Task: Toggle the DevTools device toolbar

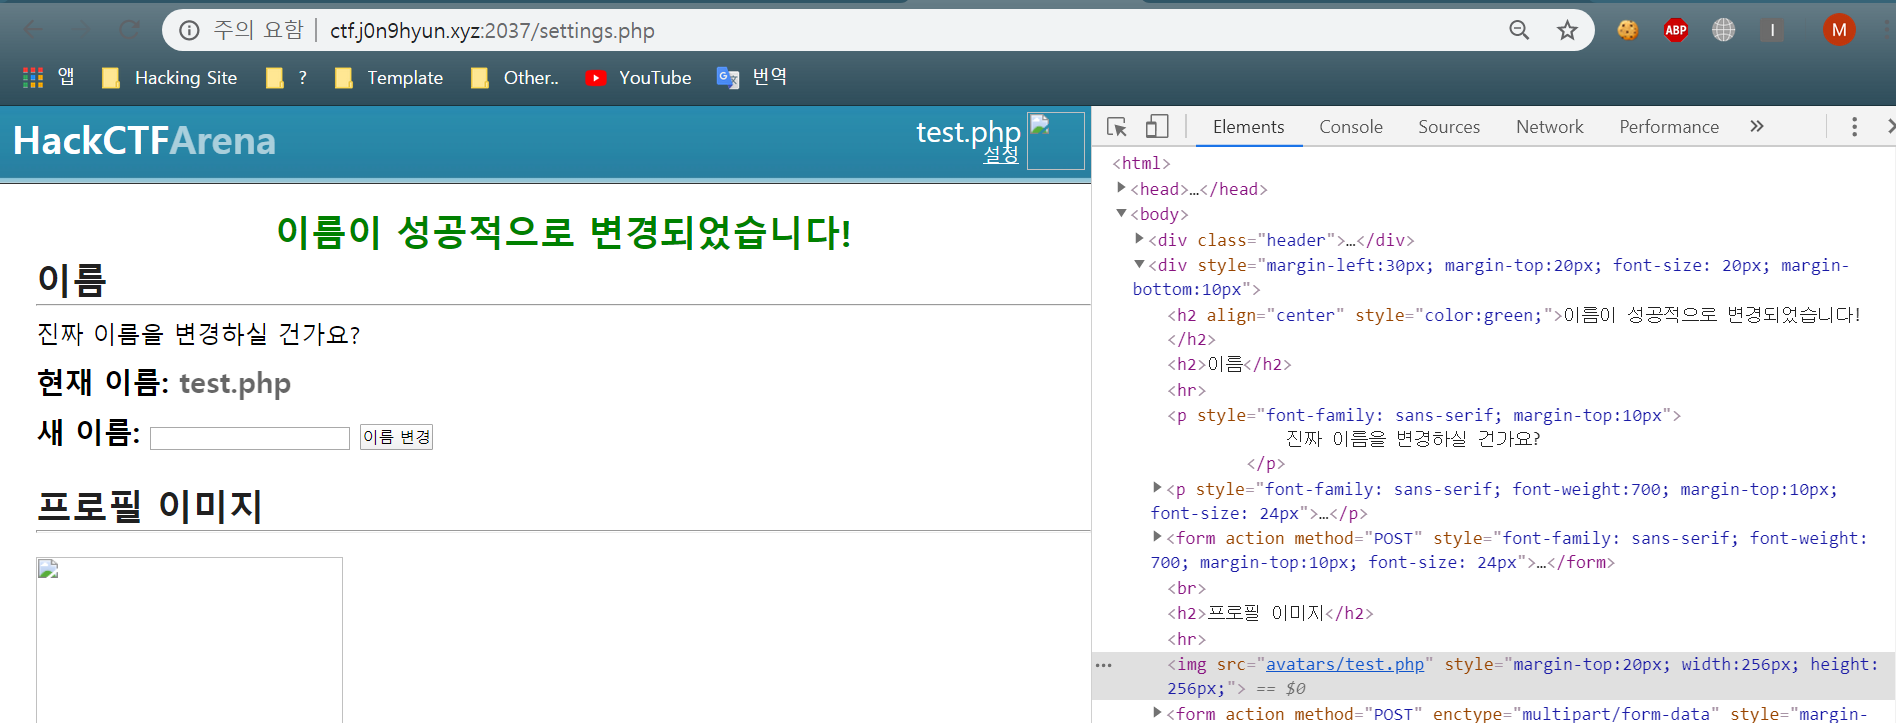Action: [x=1157, y=127]
